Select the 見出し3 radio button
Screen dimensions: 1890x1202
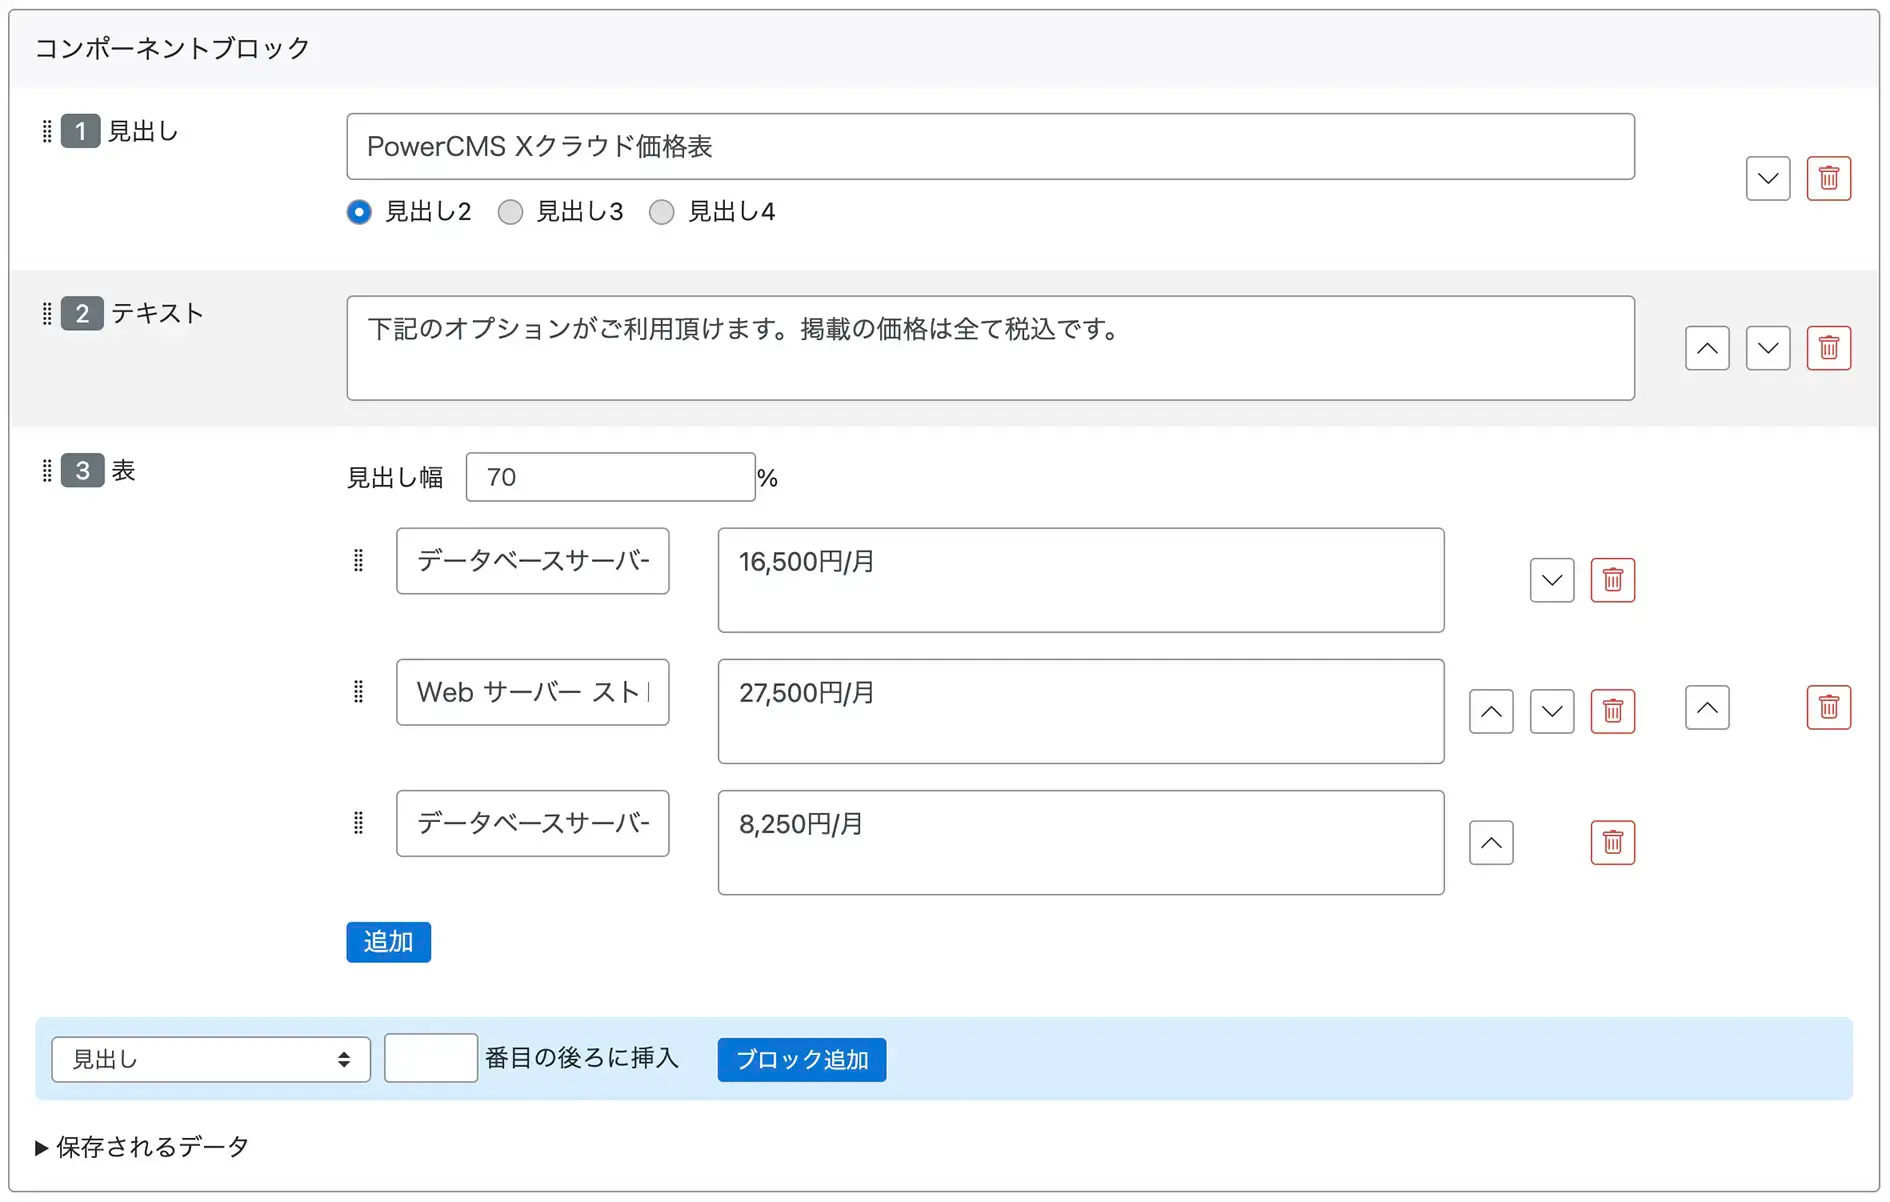coord(510,212)
